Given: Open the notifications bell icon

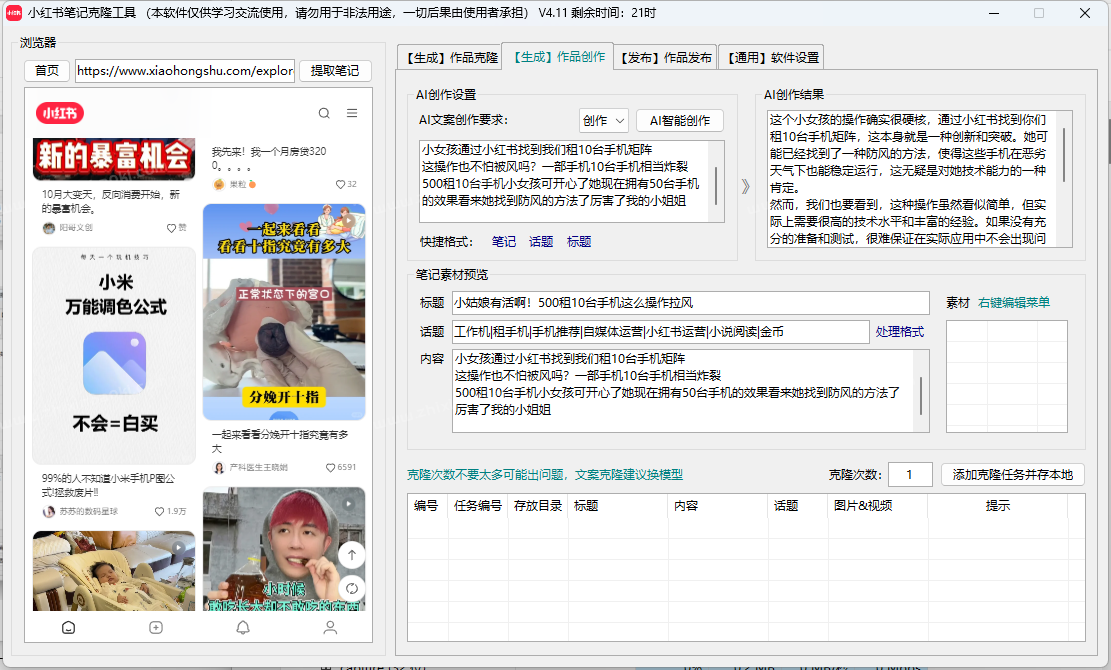Looking at the screenshot, I should pyautogui.click(x=242, y=627).
